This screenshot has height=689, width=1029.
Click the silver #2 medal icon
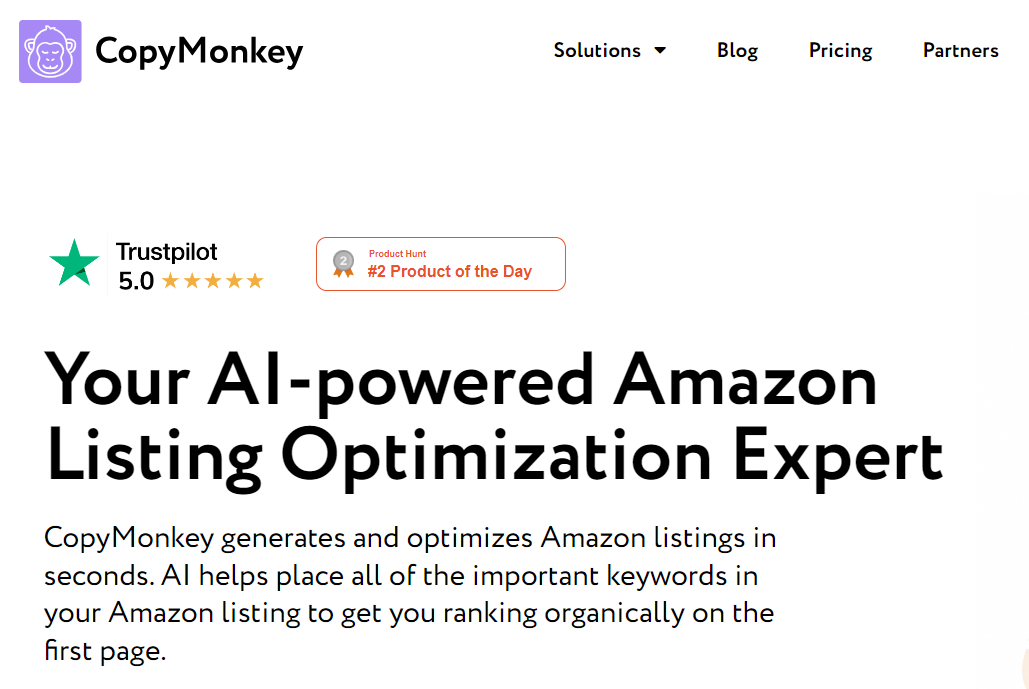(343, 263)
